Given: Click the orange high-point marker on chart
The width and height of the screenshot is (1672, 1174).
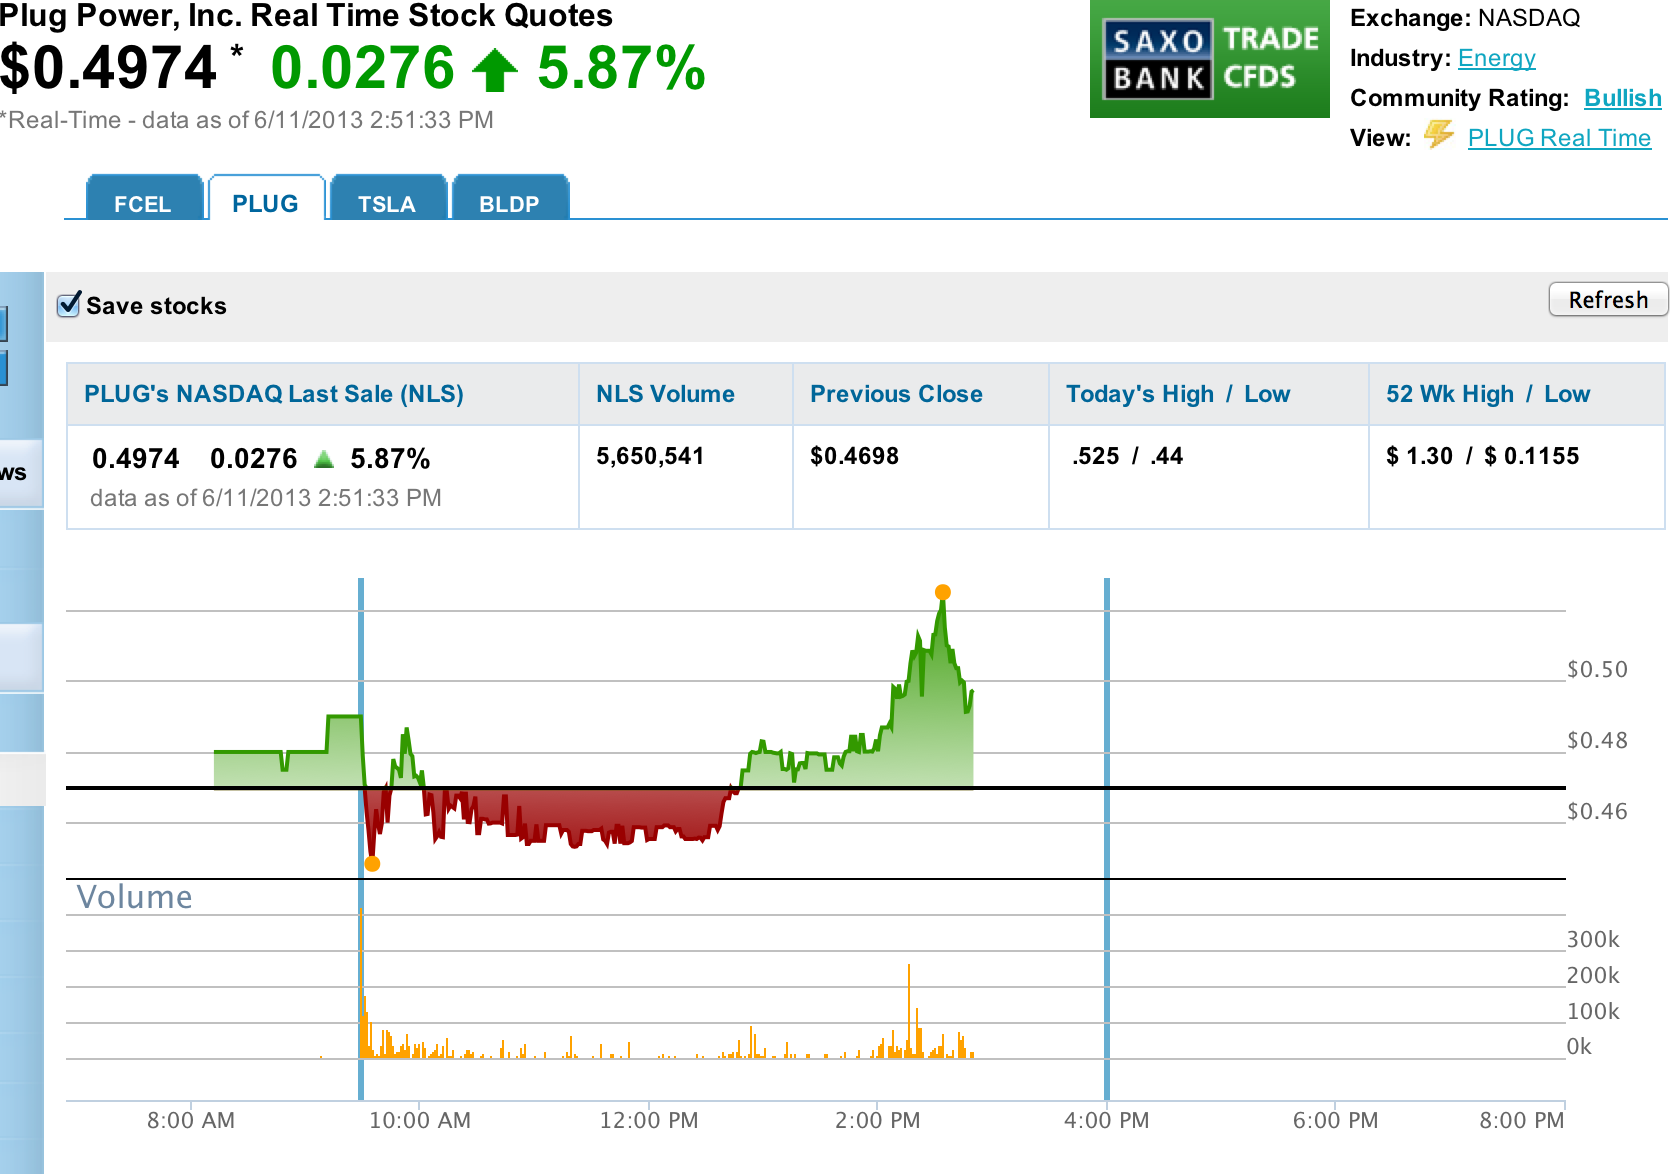Looking at the screenshot, I should click(942, 592).
